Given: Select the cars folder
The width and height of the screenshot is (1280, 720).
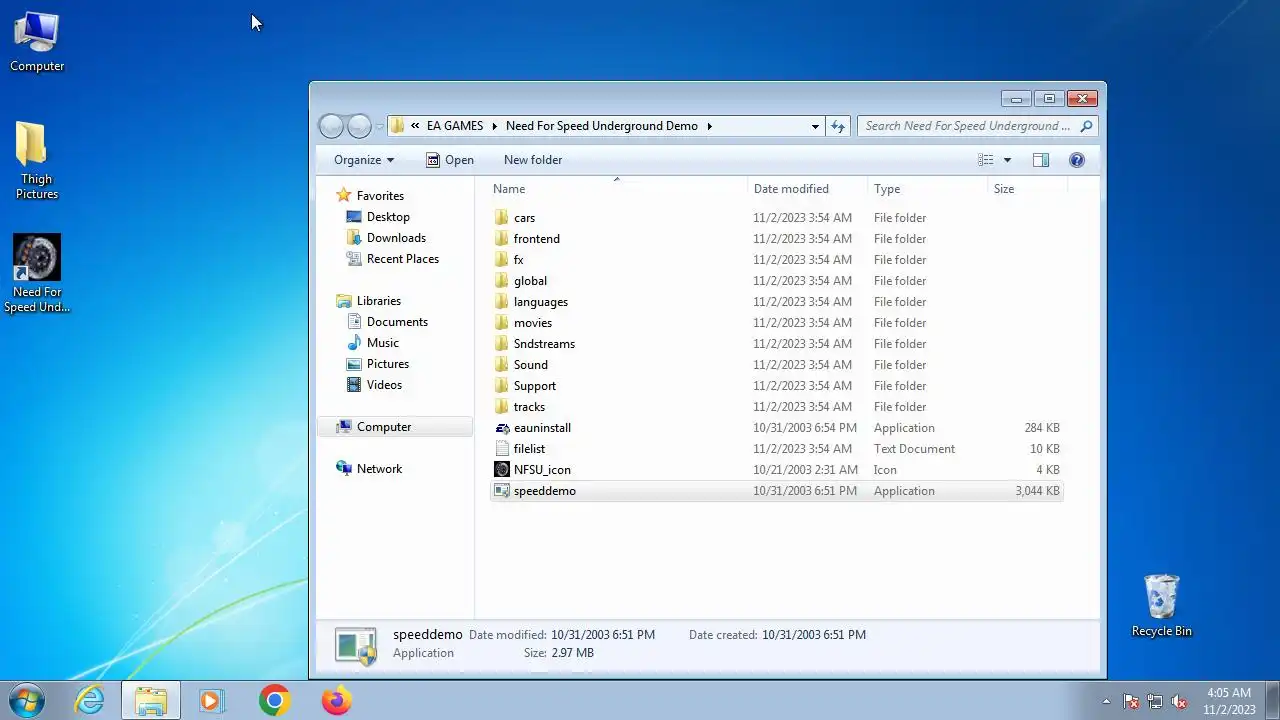Looking at the screenshot, I should (524, 218).
